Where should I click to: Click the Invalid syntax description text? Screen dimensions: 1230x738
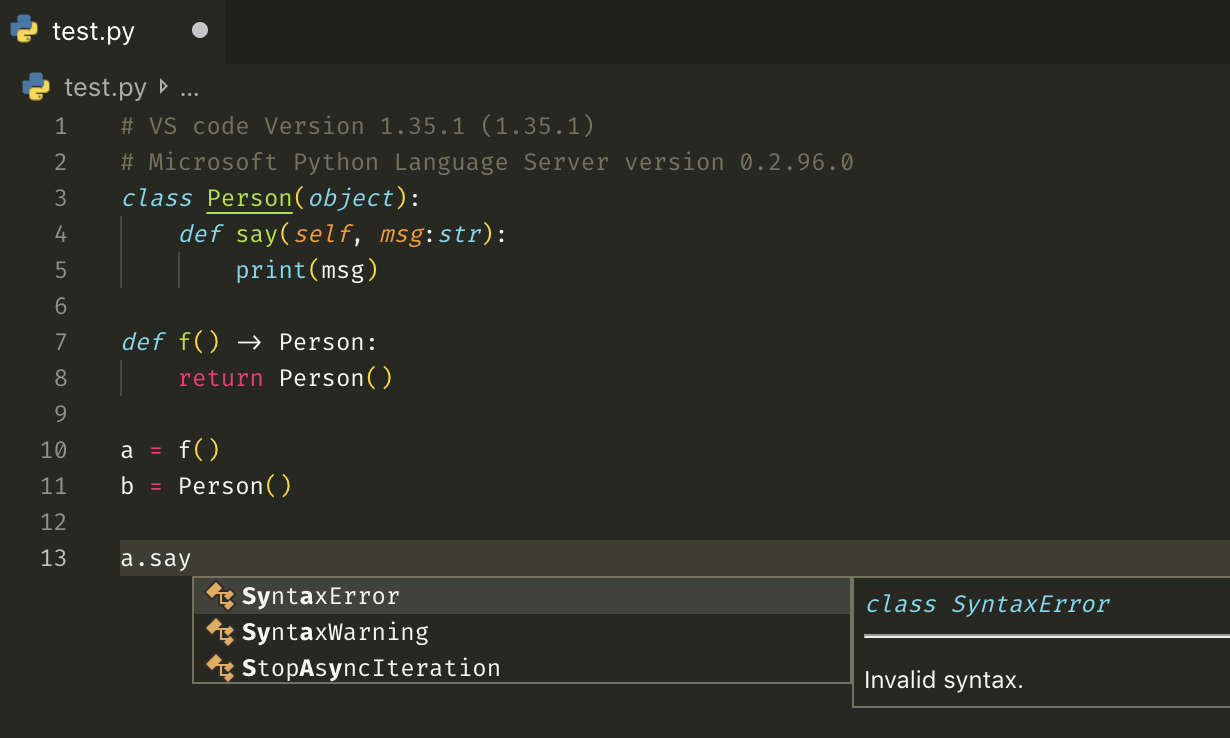click(x=943, y=679)
